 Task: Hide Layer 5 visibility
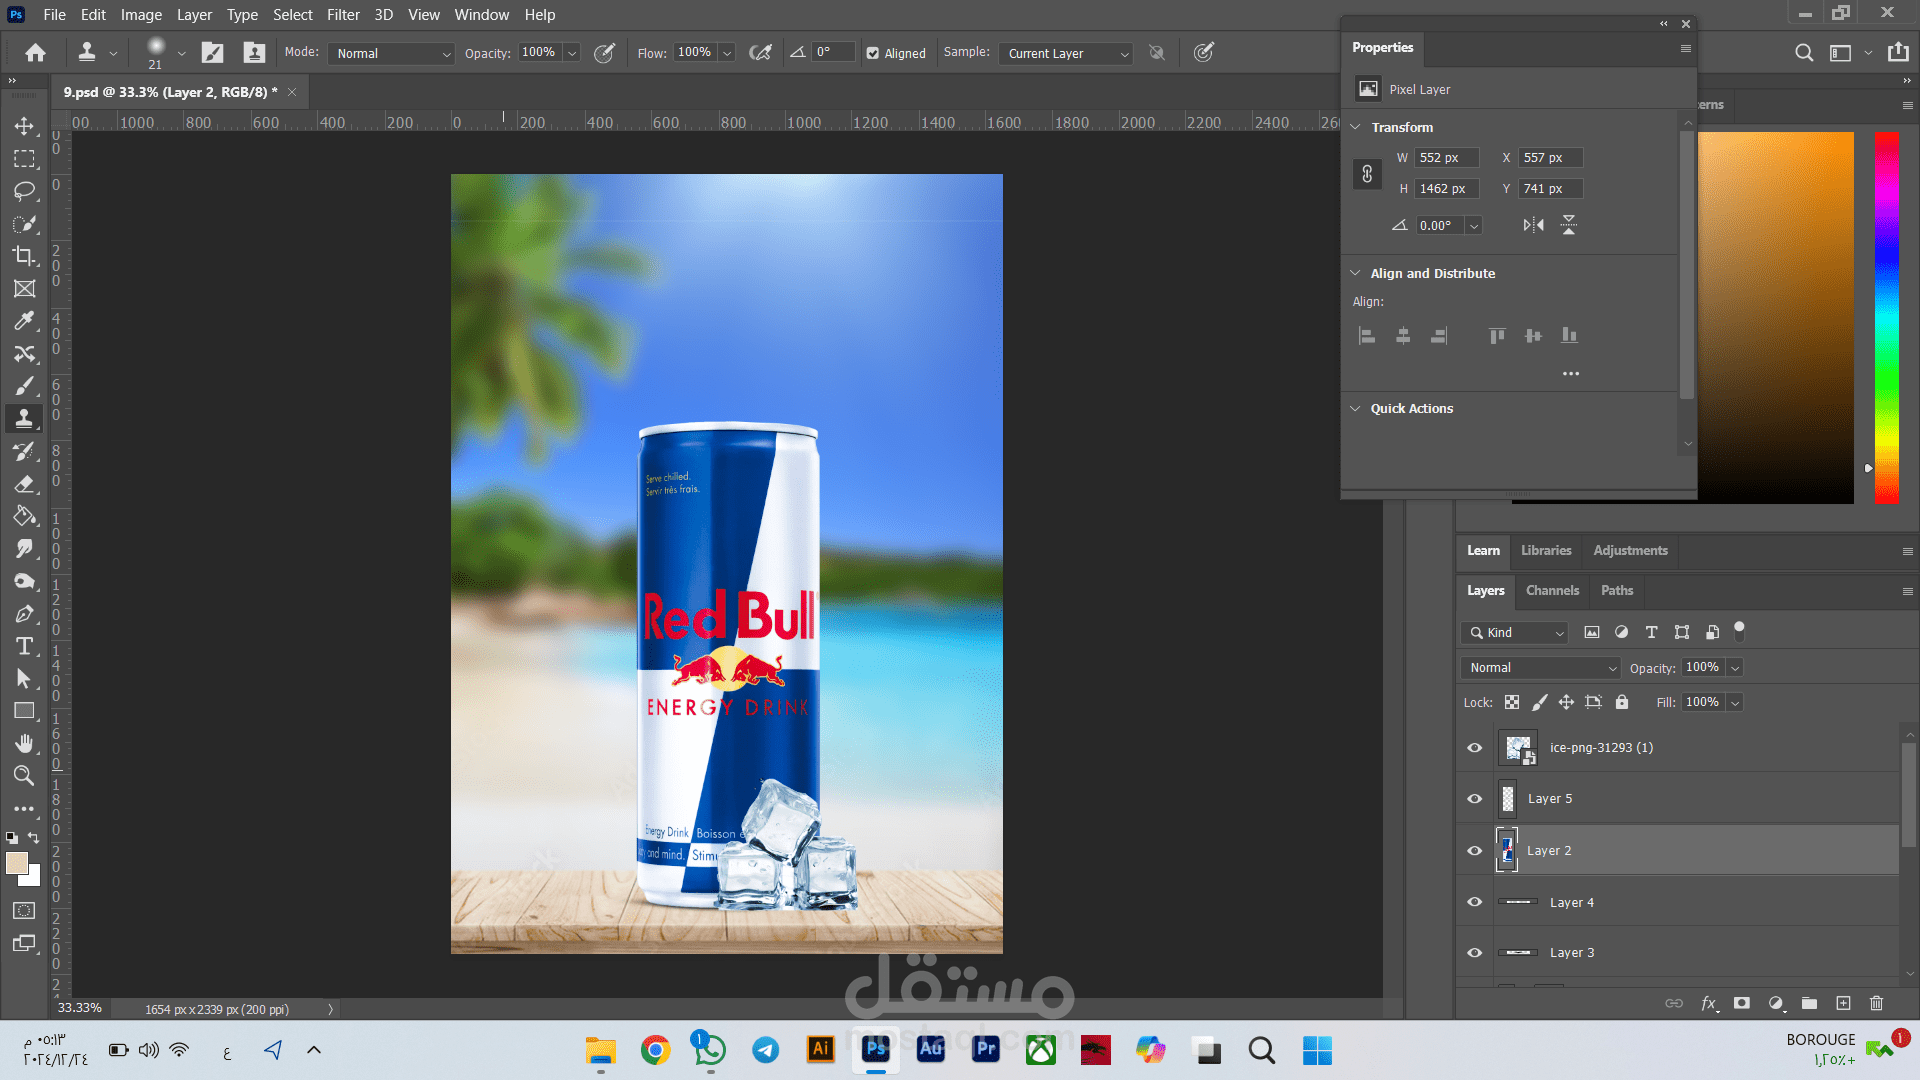pyautogui.click(x=1474, y=799)
